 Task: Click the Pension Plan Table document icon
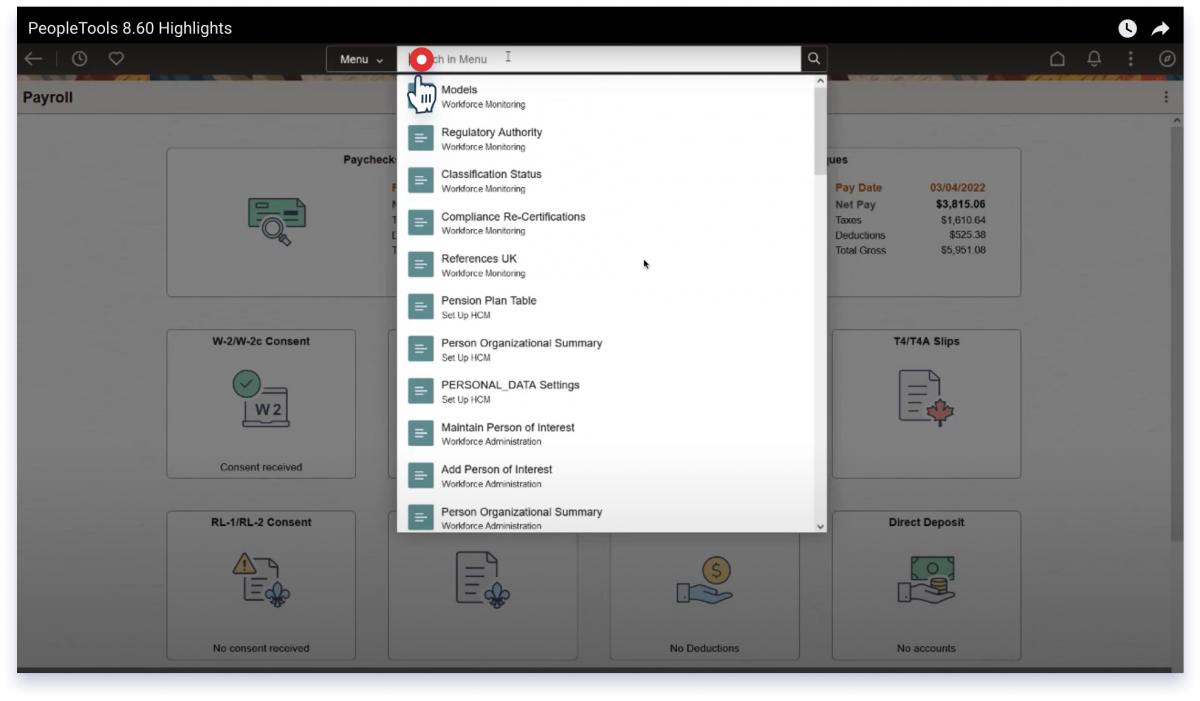point(421,307)
